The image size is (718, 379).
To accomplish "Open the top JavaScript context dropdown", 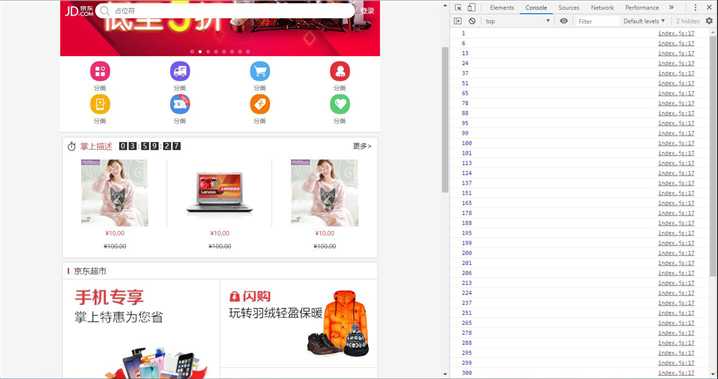I will [517, 21].
